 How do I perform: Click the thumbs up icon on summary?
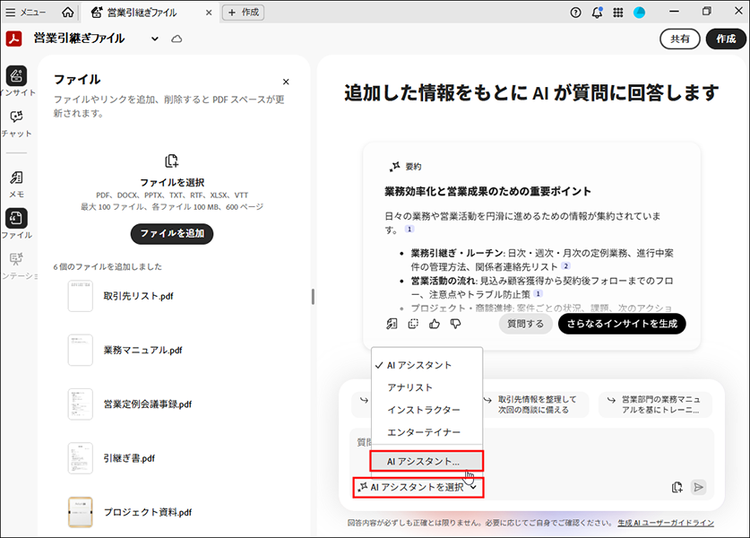click(434, 323)
